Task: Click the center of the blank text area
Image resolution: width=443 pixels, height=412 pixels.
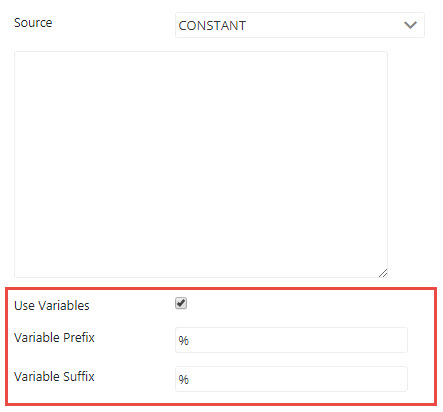Action: coord(201,164)
